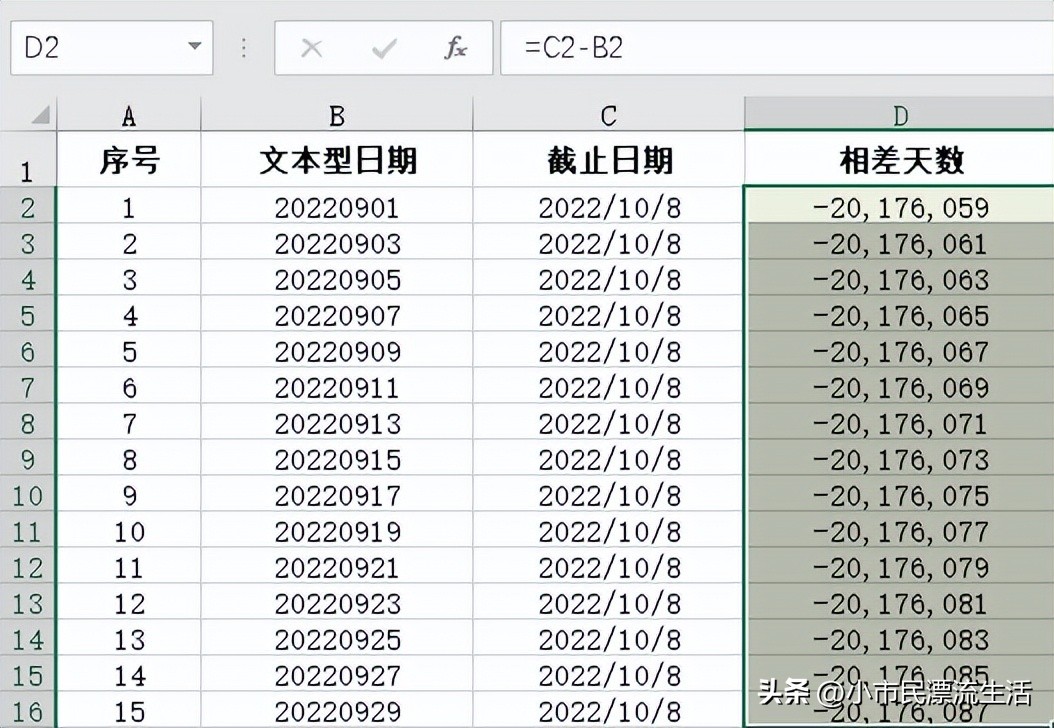Click cell containing 20220901

tap(337, 206)
